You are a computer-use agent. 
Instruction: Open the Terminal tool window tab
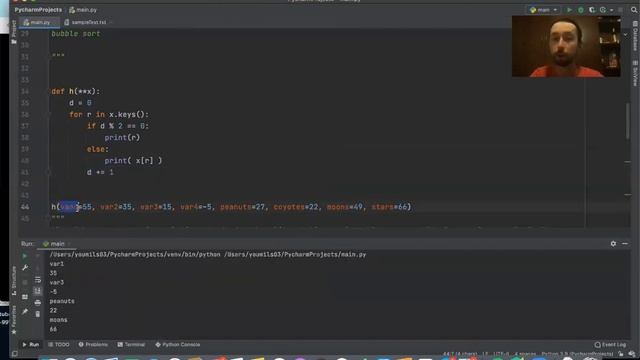(x=131, y=344)
